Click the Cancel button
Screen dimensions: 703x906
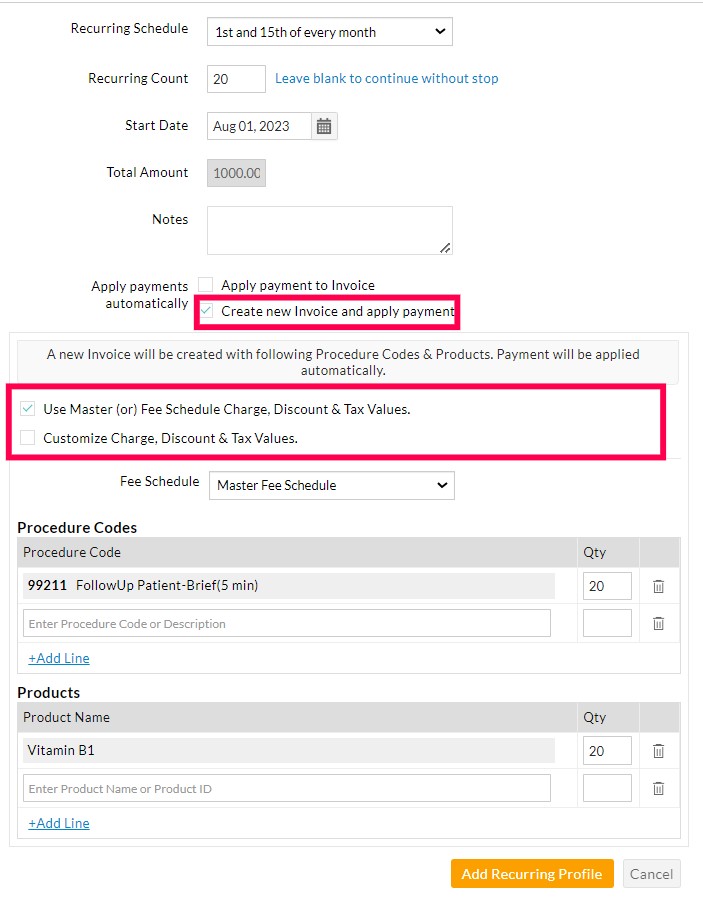click(652, 874)
